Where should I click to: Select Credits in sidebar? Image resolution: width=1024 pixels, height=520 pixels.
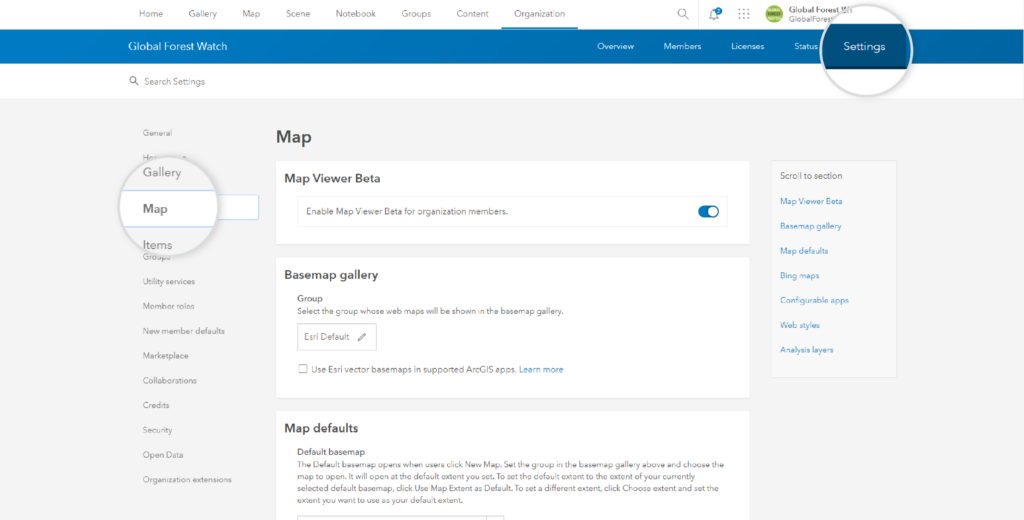tap(156, 405)
